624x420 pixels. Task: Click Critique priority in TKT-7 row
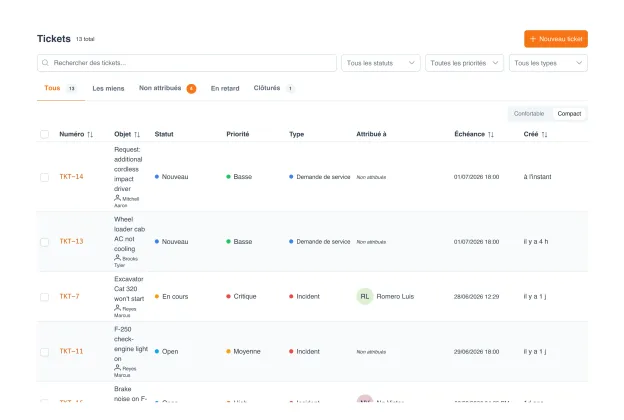pos(241,297)
